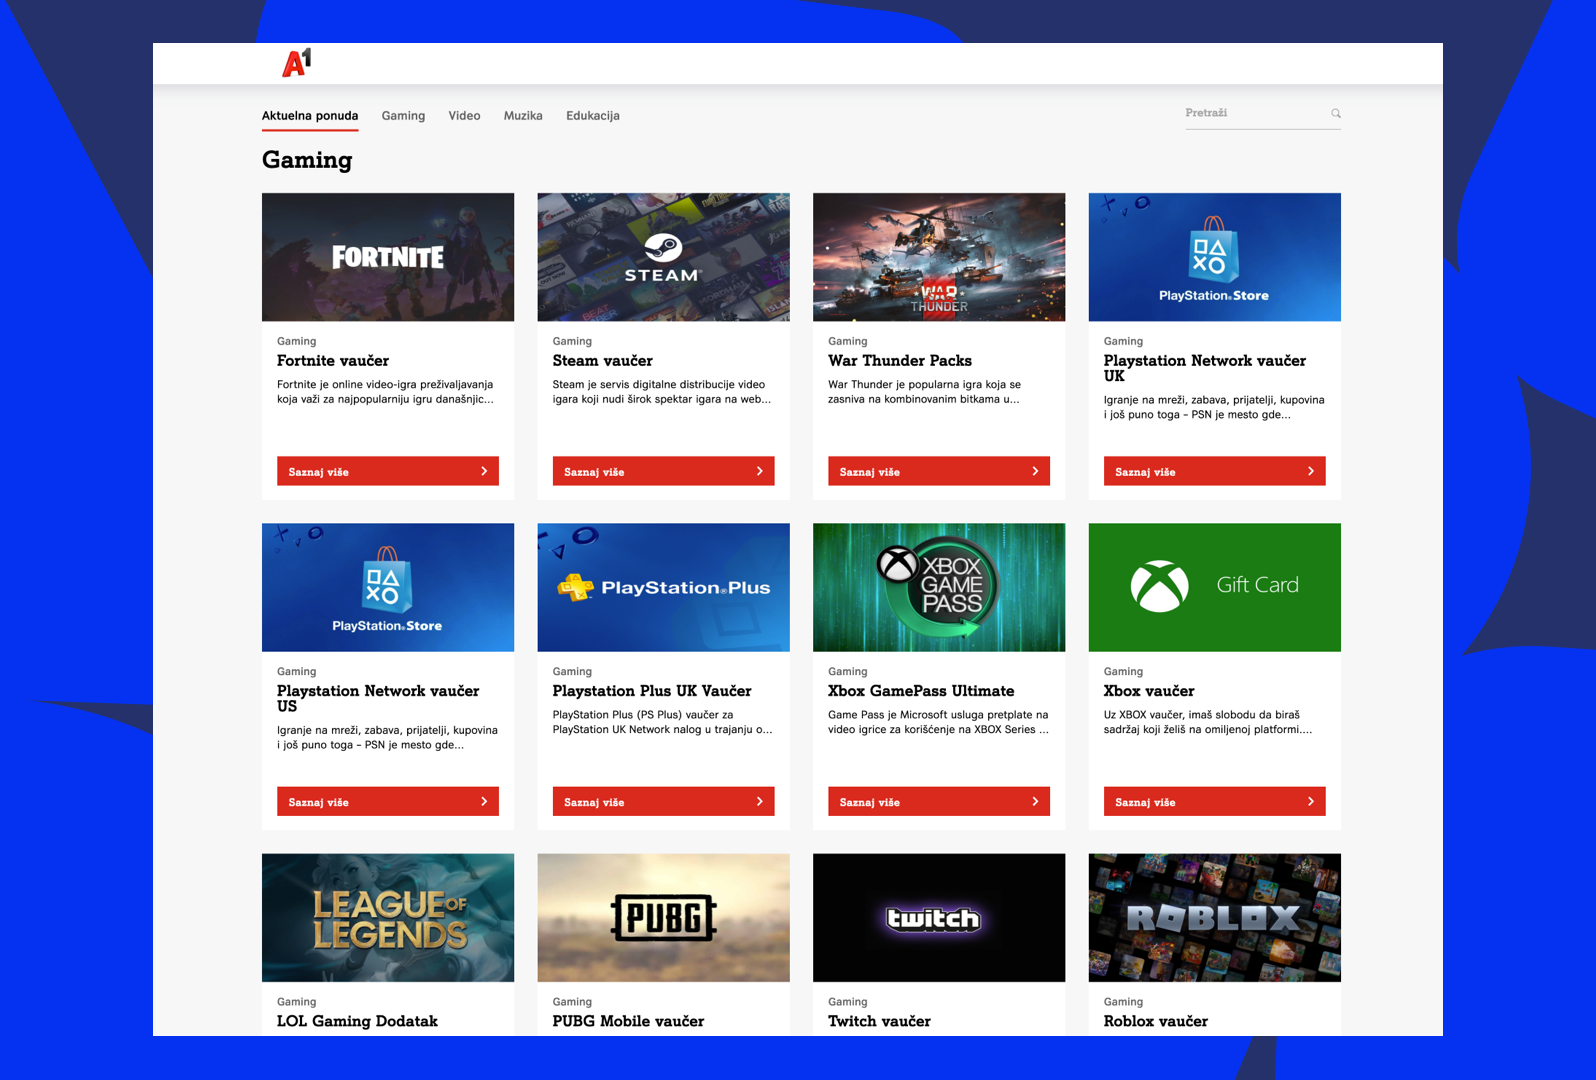Click the Steam vaučer title
The image size is (1596, 1080).
click(603, 361)
